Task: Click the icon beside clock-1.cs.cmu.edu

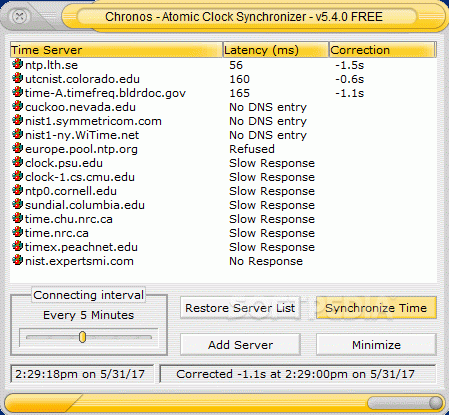Action: click(17, 176)
